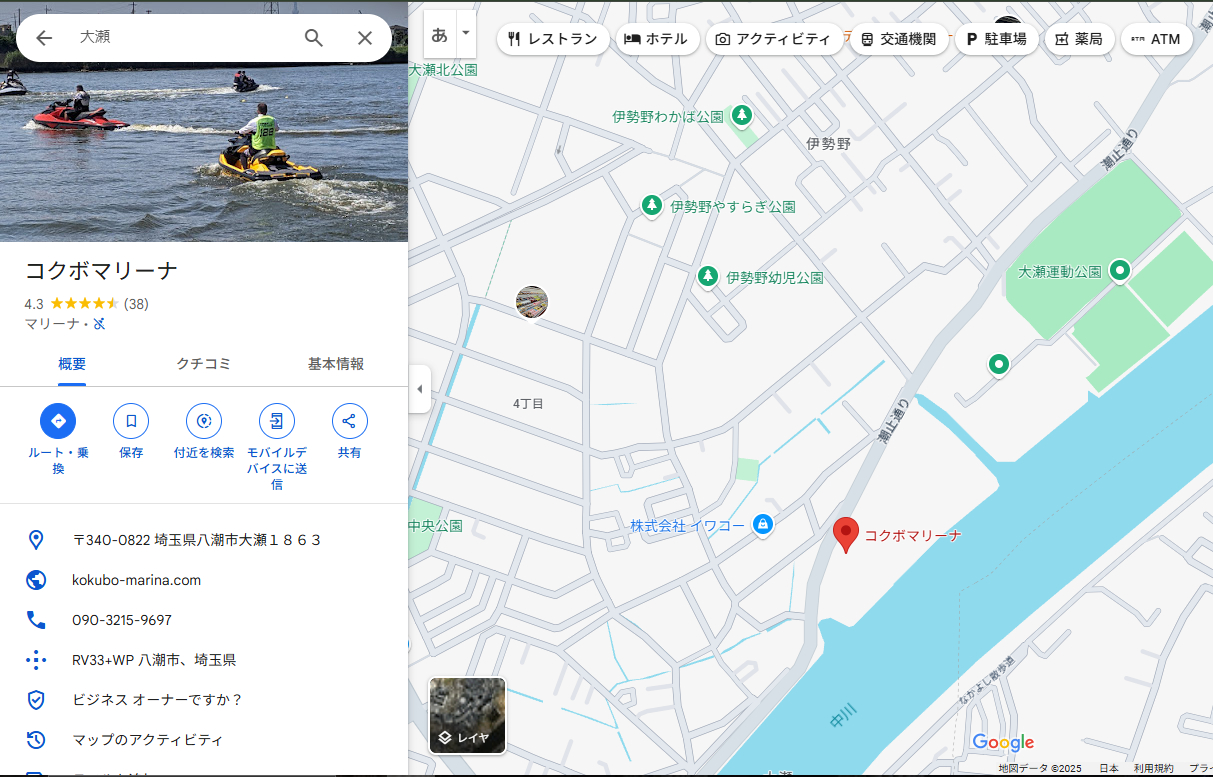Click the 伊勢野わかば公園 park marker

point(741,116)
